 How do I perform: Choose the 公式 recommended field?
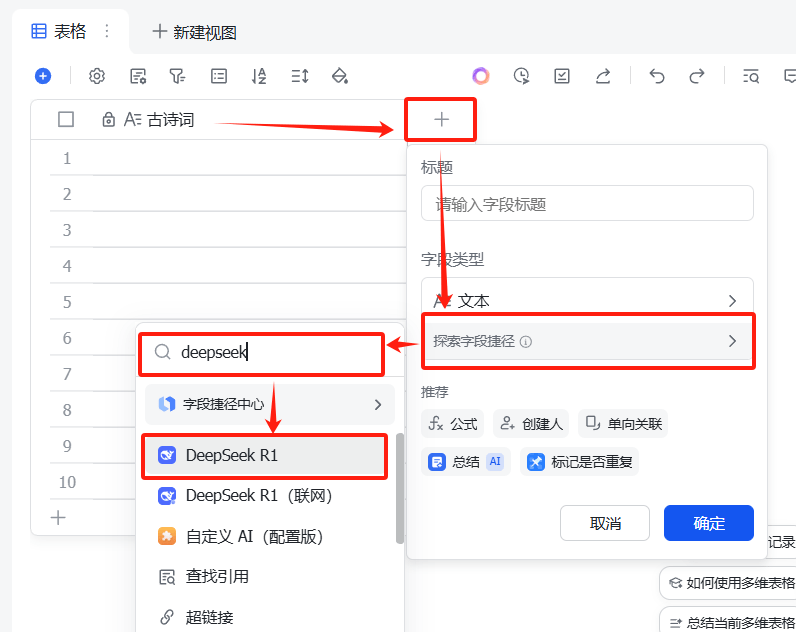point(452,423)
